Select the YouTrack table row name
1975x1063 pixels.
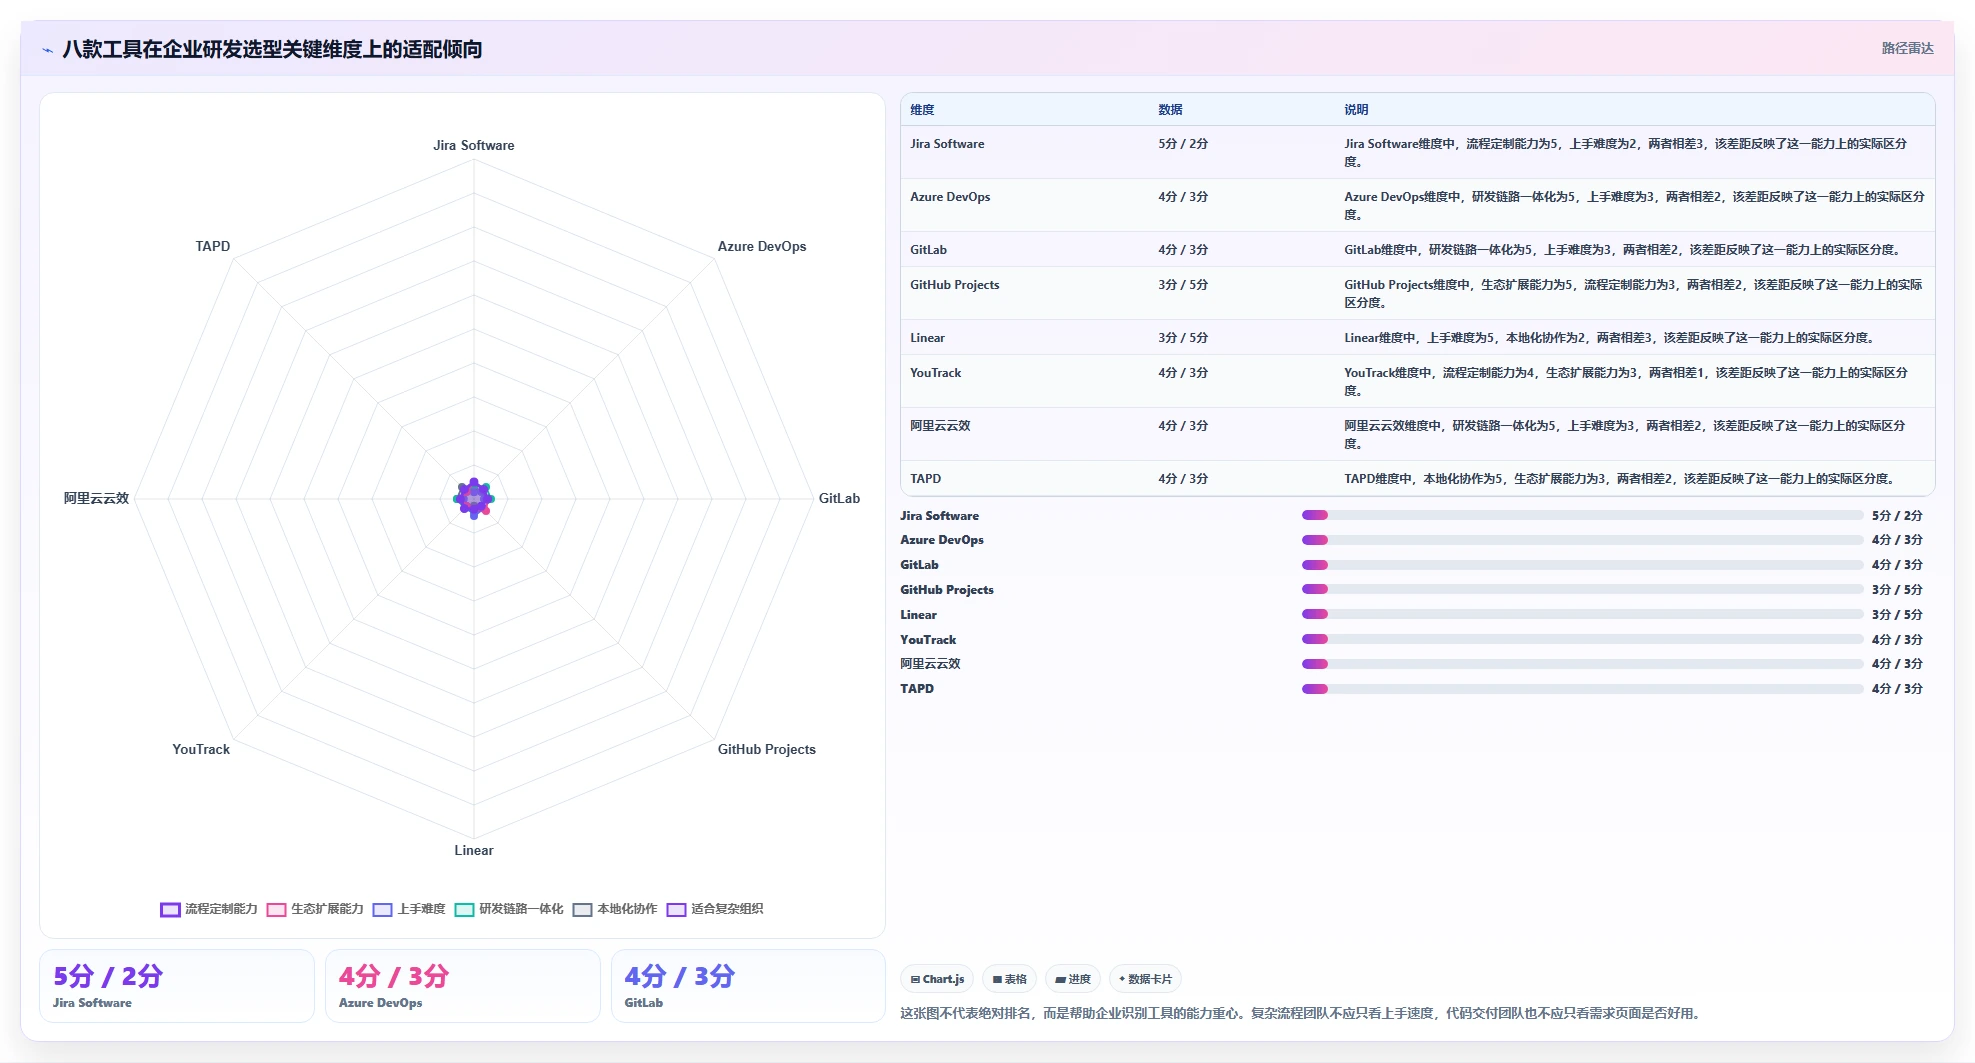point(935,373)
